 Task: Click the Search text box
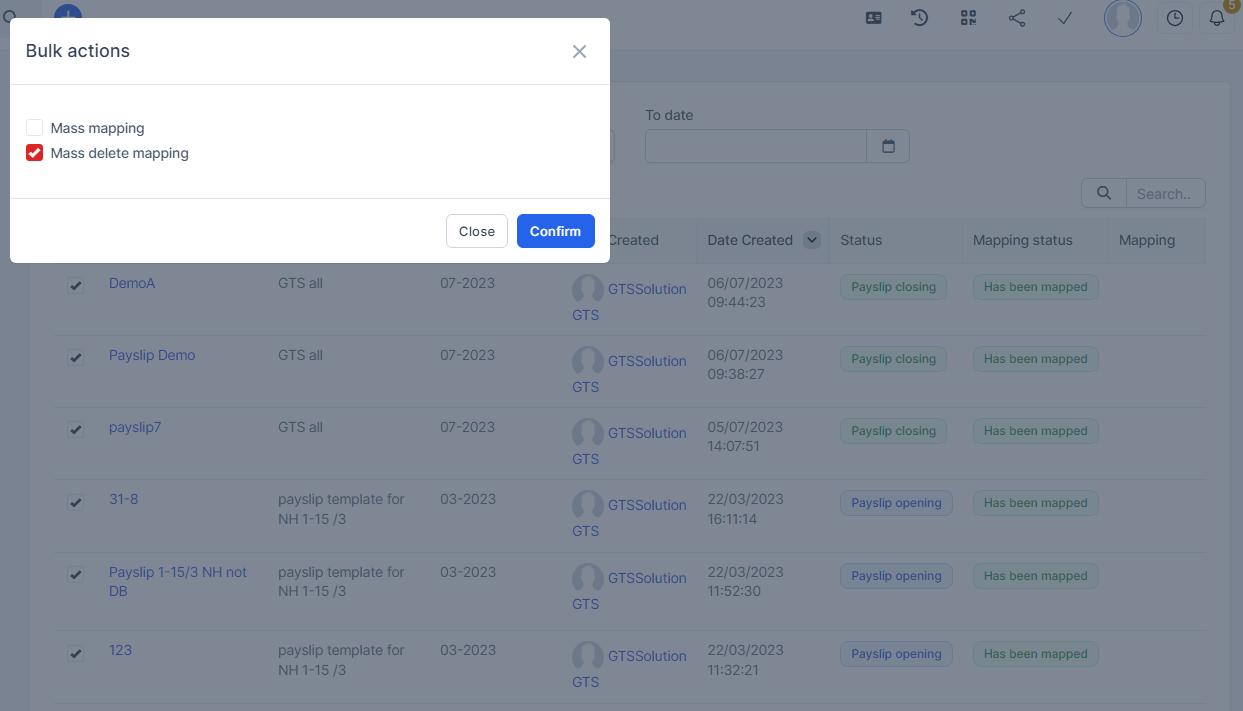pos(1165,194)
